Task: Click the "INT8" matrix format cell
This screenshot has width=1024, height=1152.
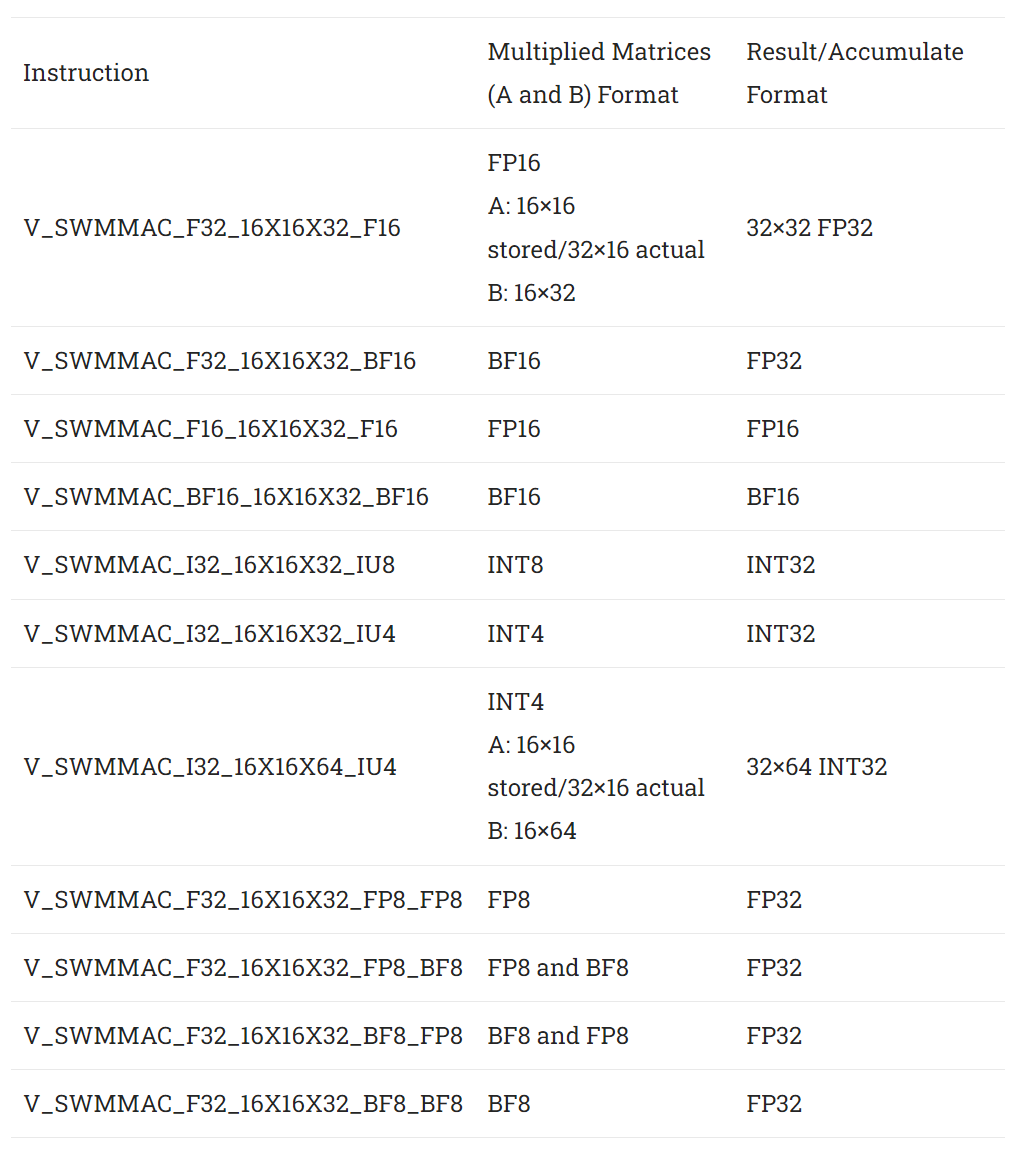Action: click(x=515, y=565)
